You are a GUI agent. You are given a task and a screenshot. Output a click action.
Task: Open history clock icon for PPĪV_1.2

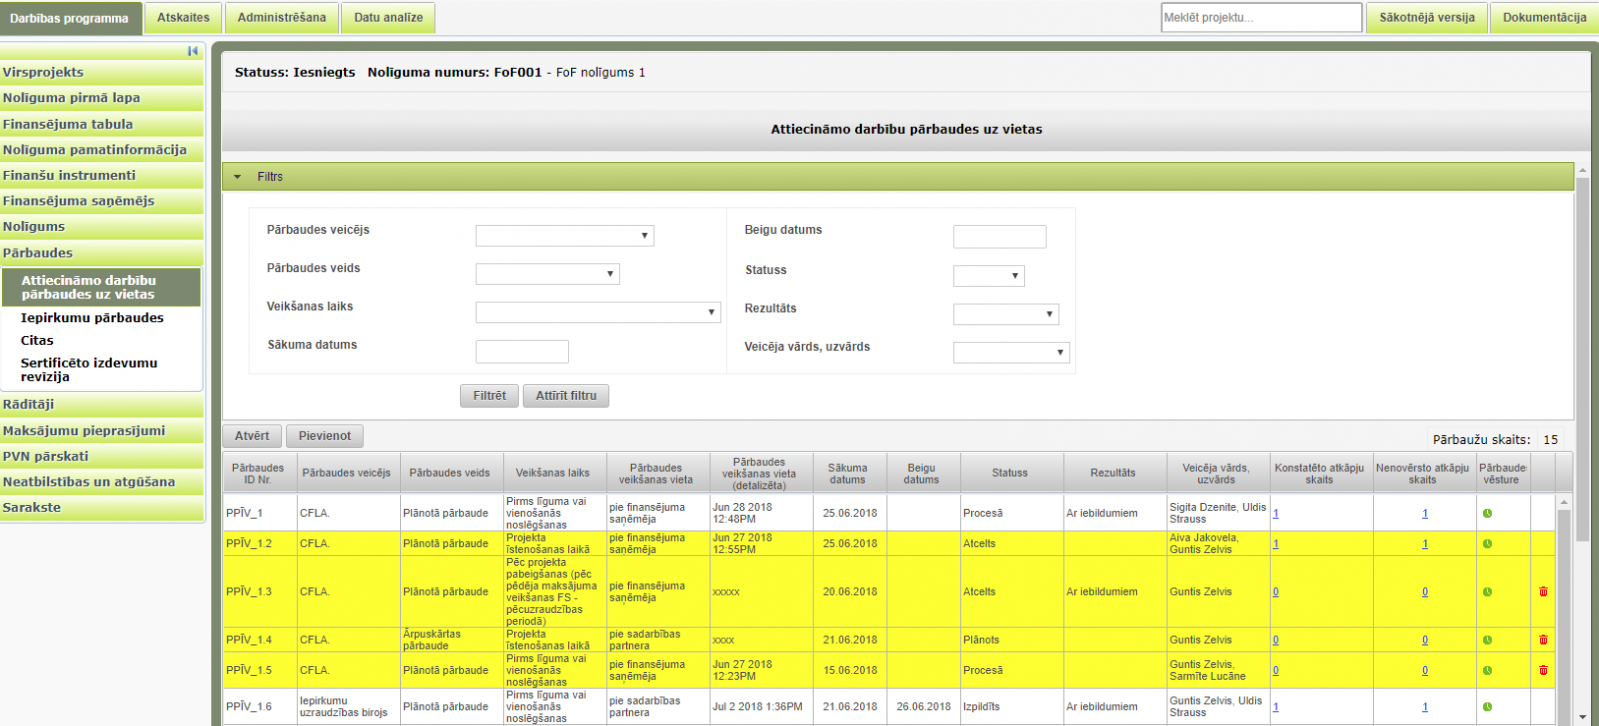1487,544
